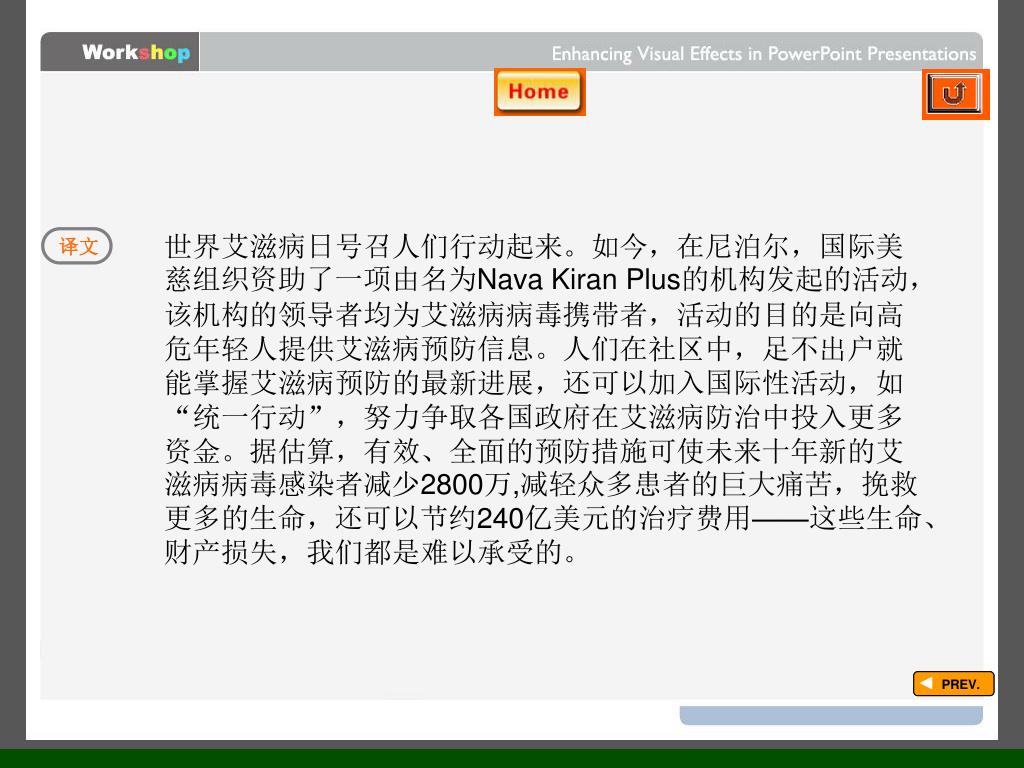The height and width of the screenshot is (768, 1024).
Task: Click the number 2800万 in the paragraph
Action: click(465, 485)
